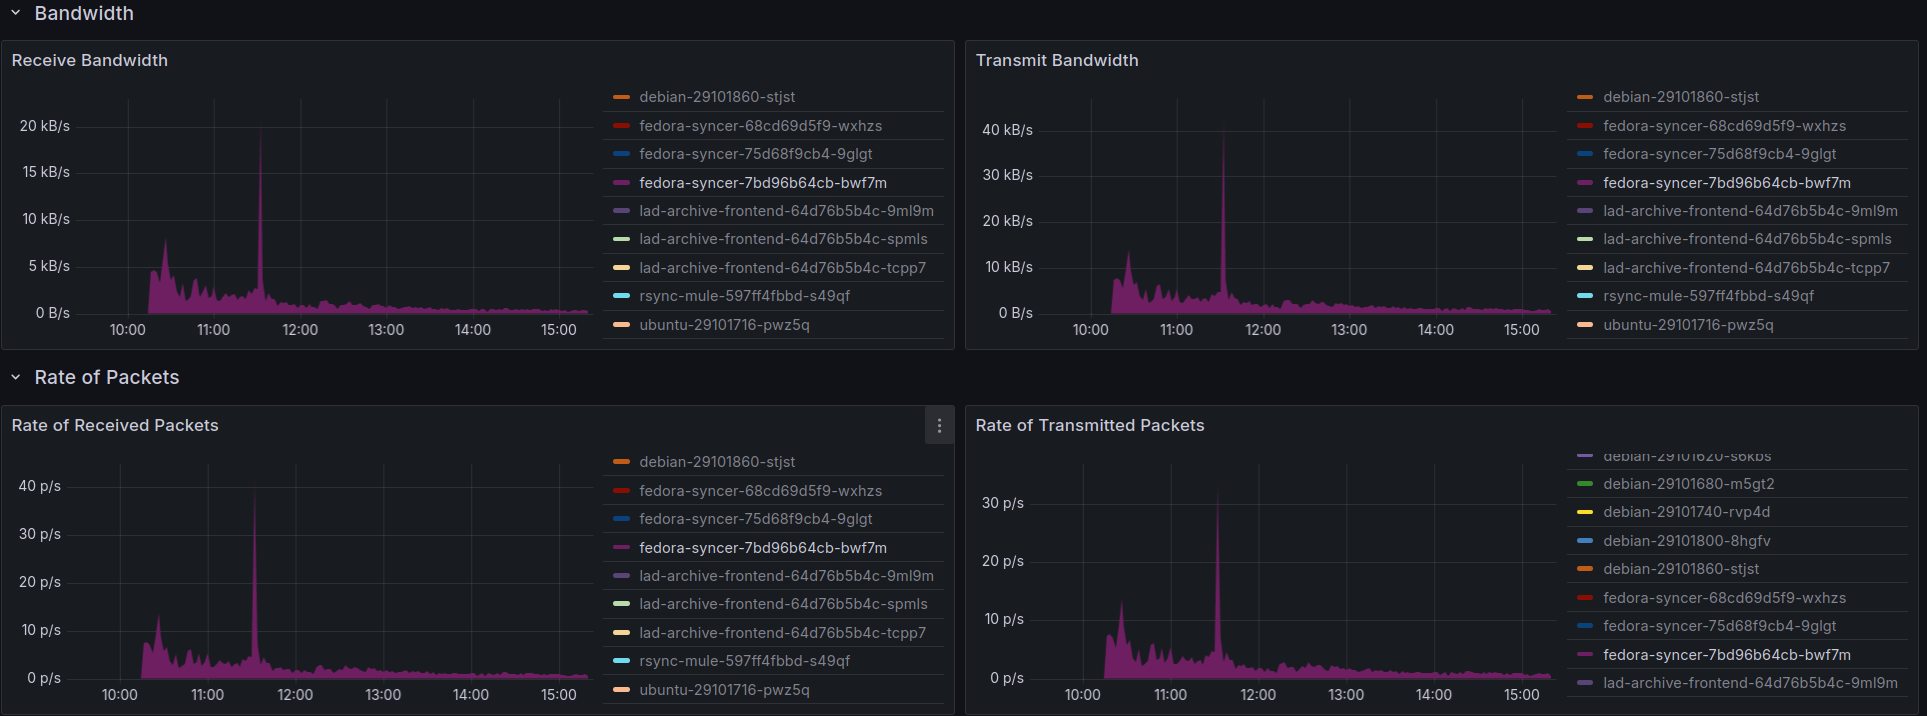The image size is (1927, 716).
Task: Select fedora-syncer-75d68f9cb4-9glgt in Transmitted Packets legend
Action: point(1720,626)
